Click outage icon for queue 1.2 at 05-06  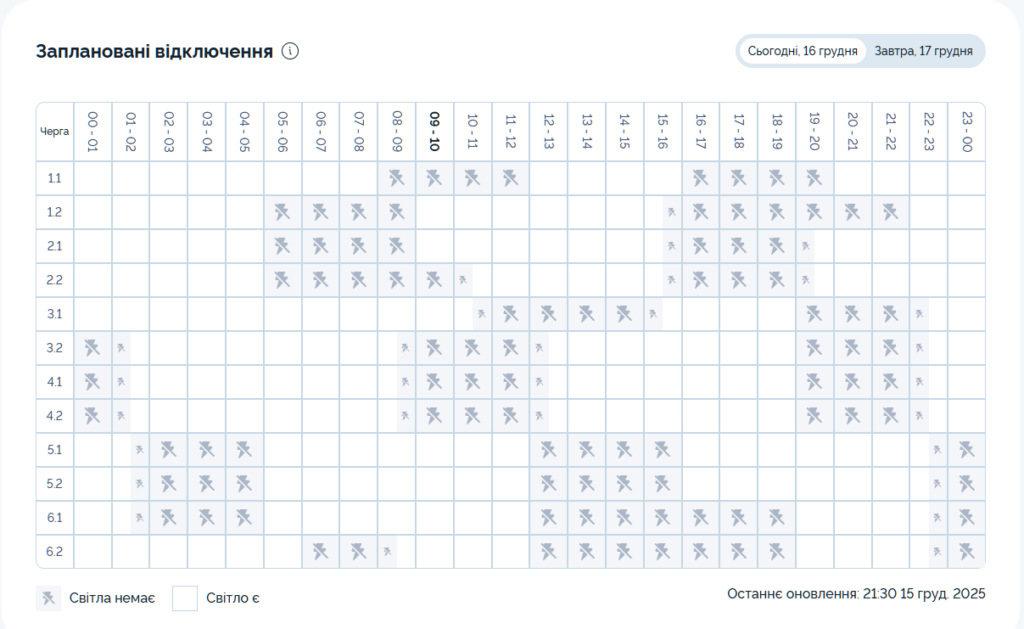(x=283, y=213)
